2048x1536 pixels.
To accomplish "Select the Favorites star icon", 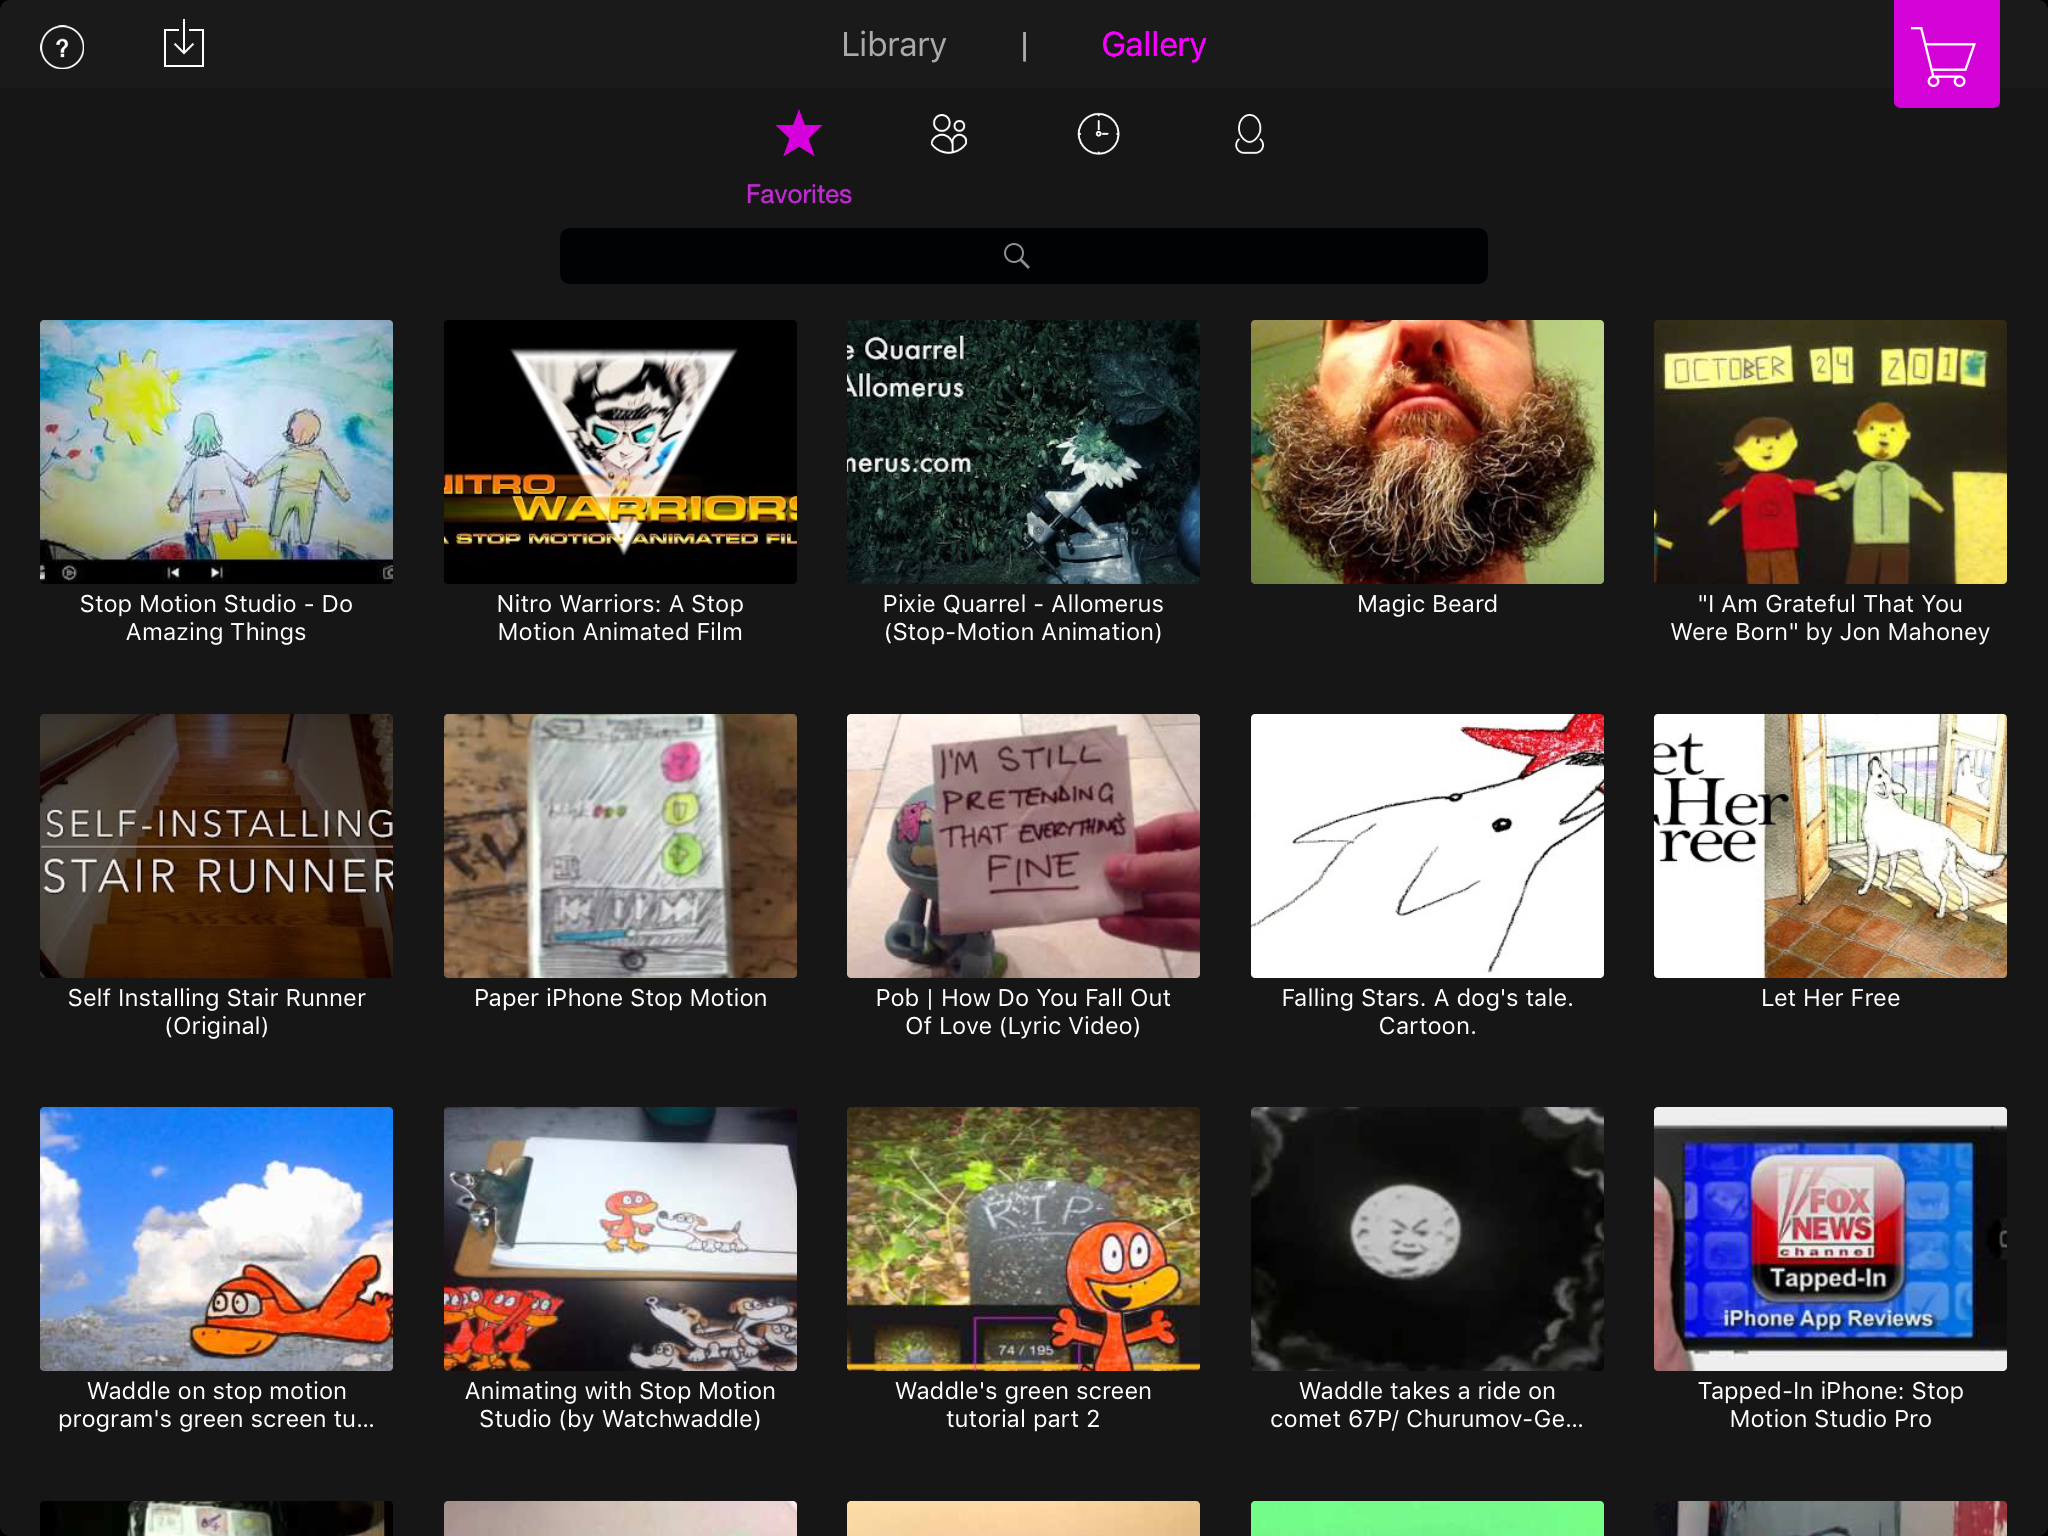I will click(x=798, y=134).
